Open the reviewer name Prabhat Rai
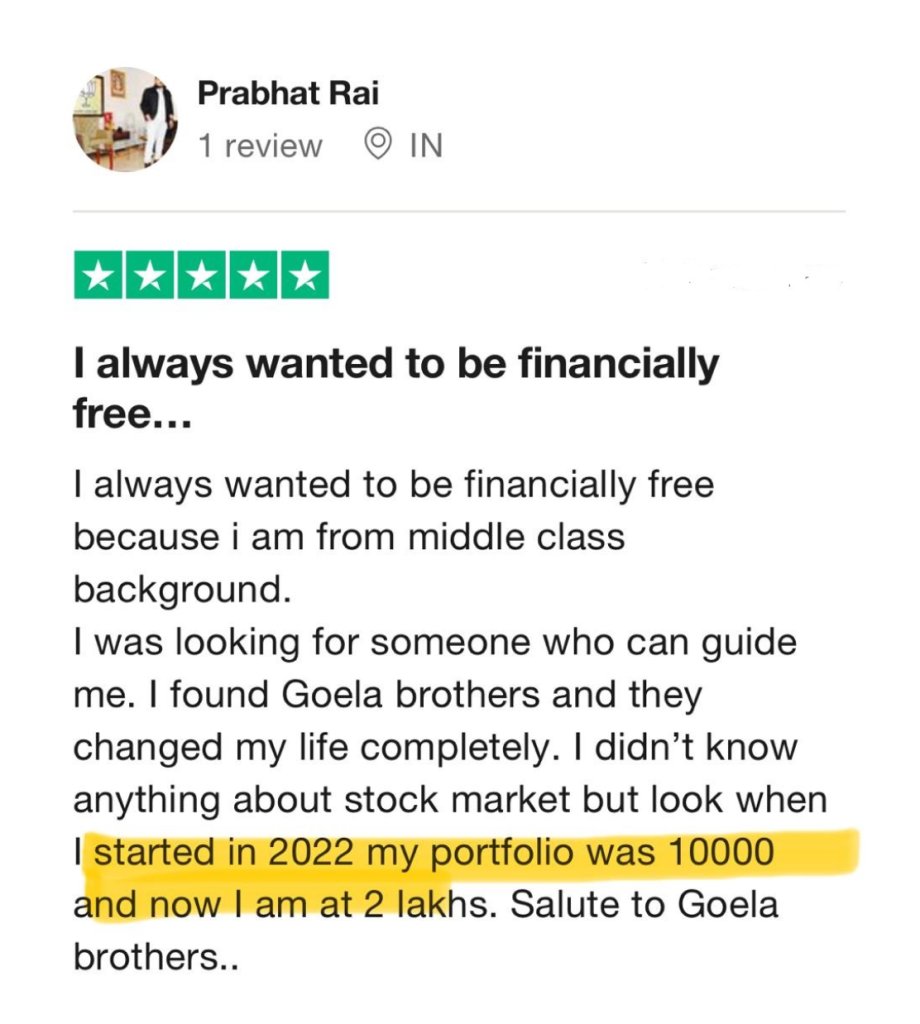The image size is (920, 1024). (x=288, y=94)
